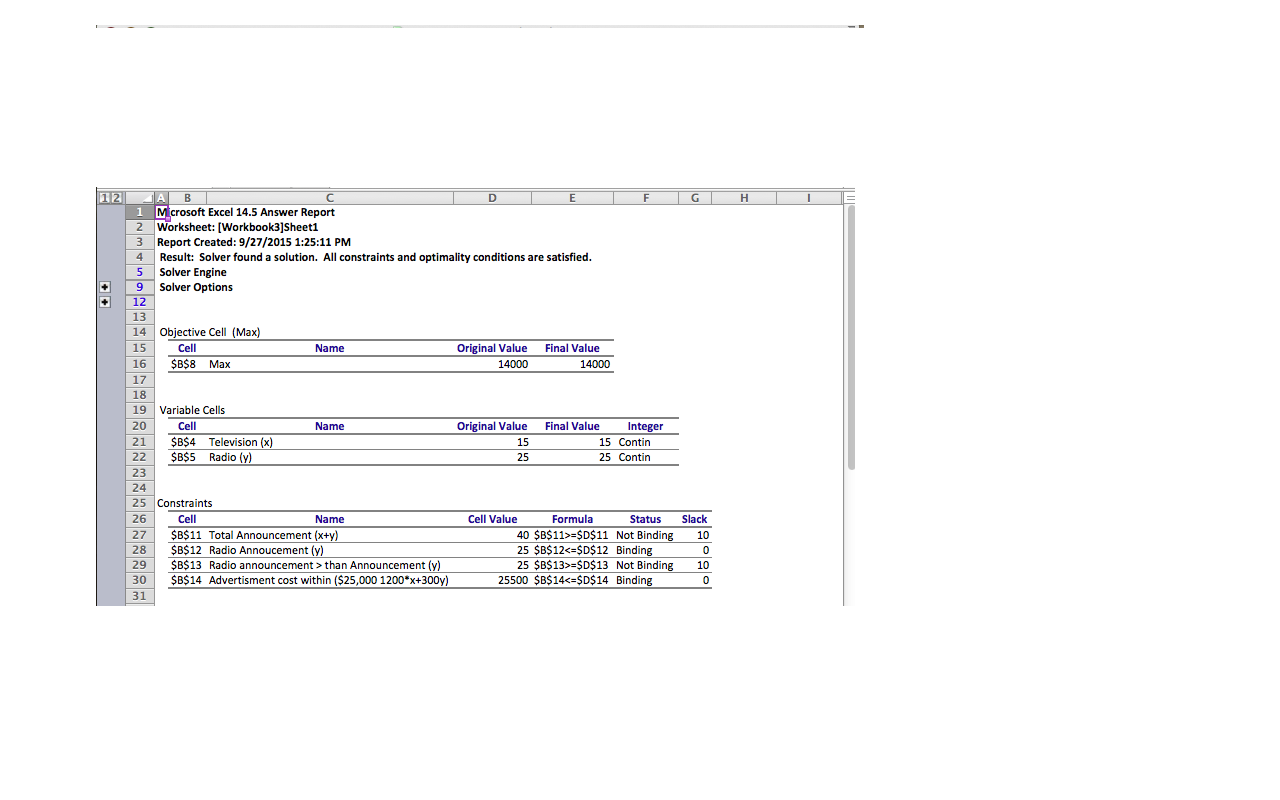
Task: Select column C header
Action: pos(329,198)
